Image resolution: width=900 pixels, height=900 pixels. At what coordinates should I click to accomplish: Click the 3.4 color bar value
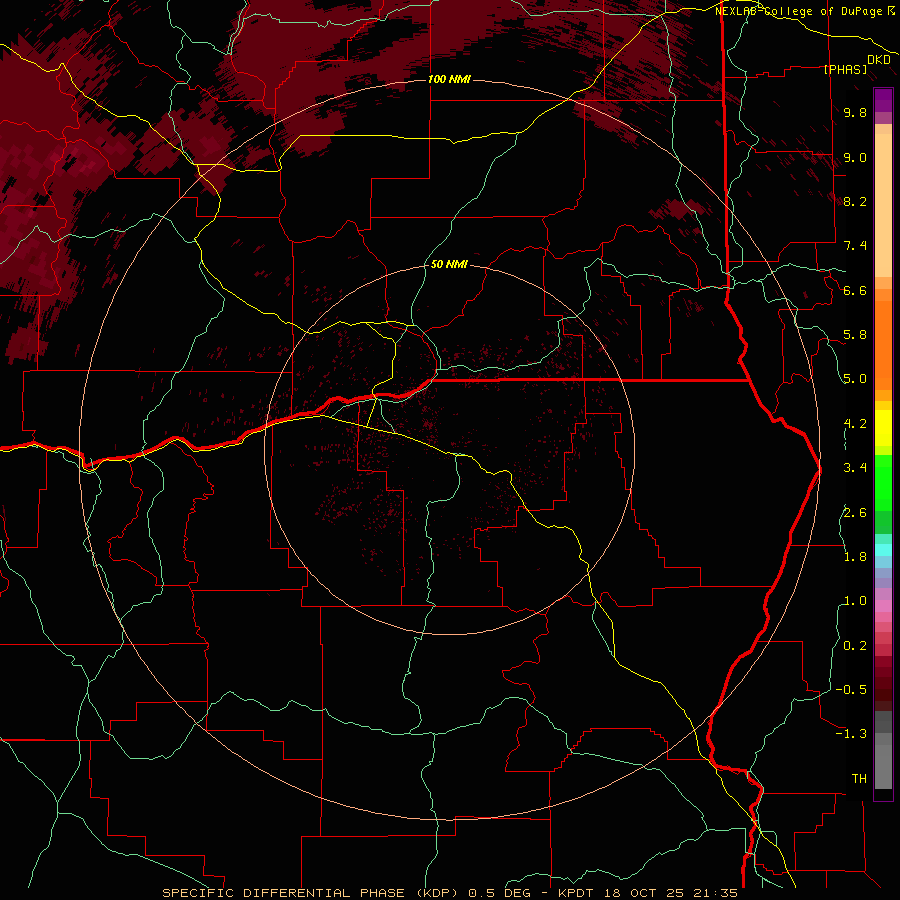click(855, 468)
